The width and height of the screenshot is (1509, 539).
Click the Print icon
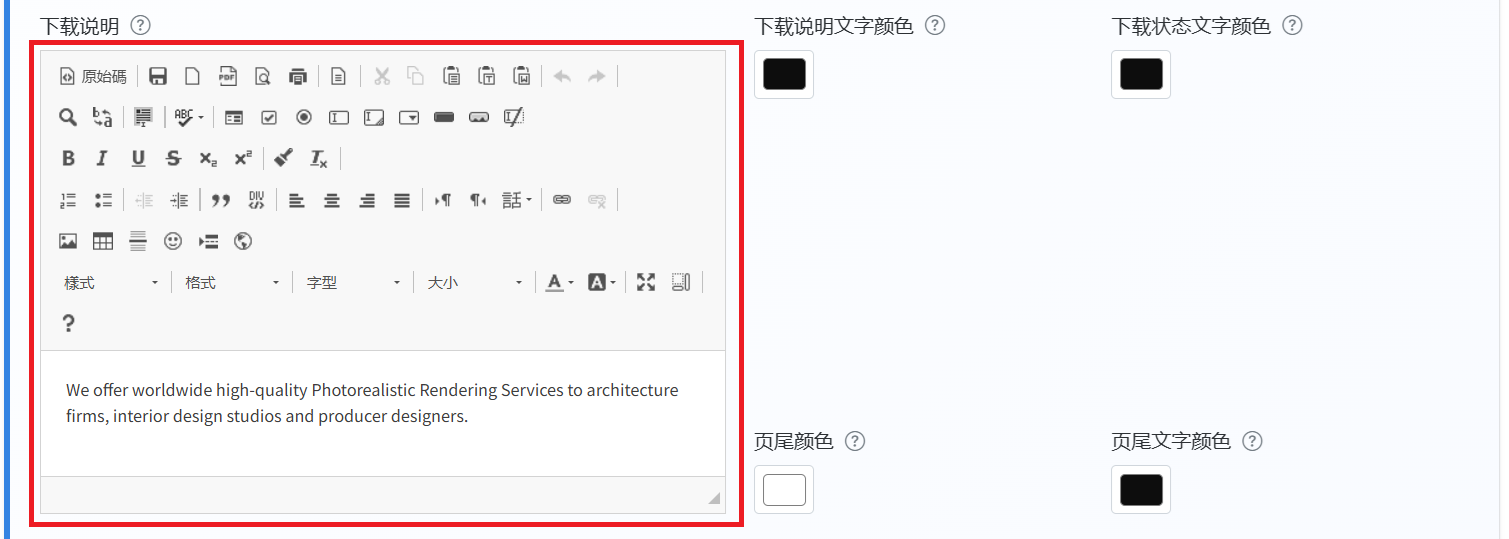297,76
